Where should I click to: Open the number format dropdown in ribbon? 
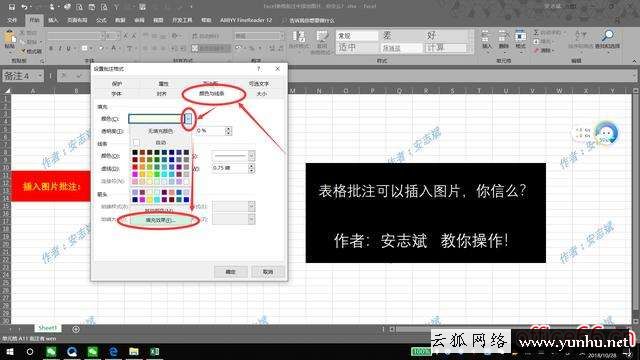[282, 36]
